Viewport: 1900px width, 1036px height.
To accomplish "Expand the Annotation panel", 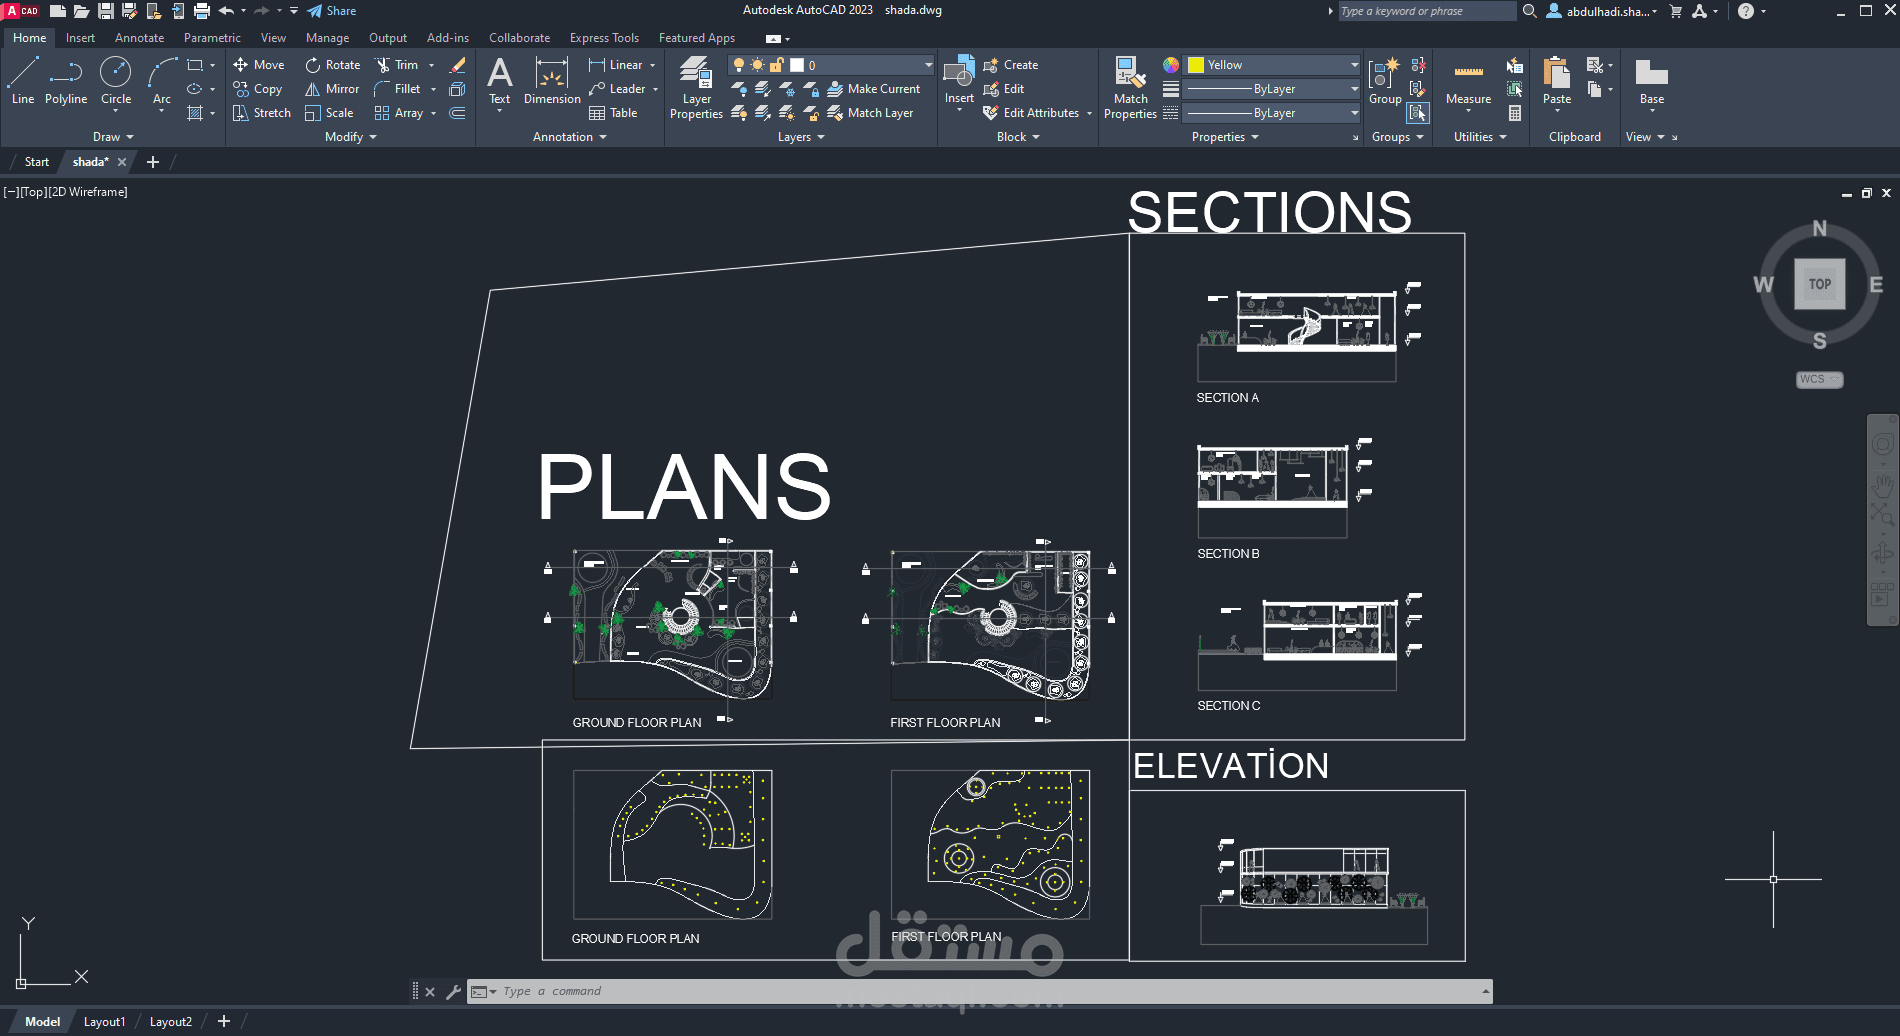I will pyautogui.click(x=570, y=137).
